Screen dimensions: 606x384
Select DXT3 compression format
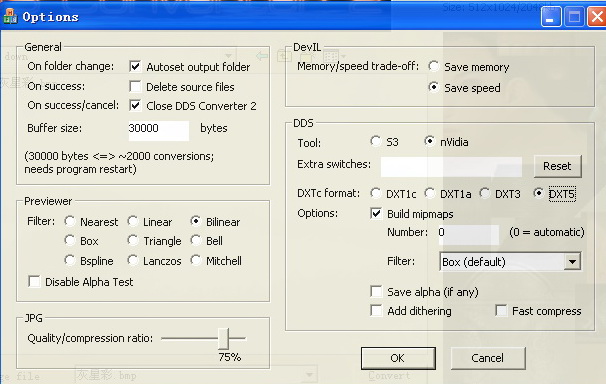coord(485,193)
